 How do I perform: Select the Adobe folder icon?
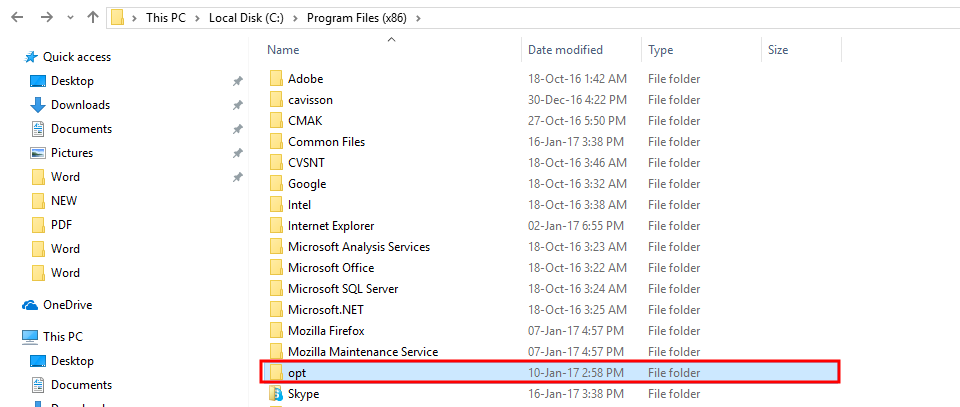277,79
